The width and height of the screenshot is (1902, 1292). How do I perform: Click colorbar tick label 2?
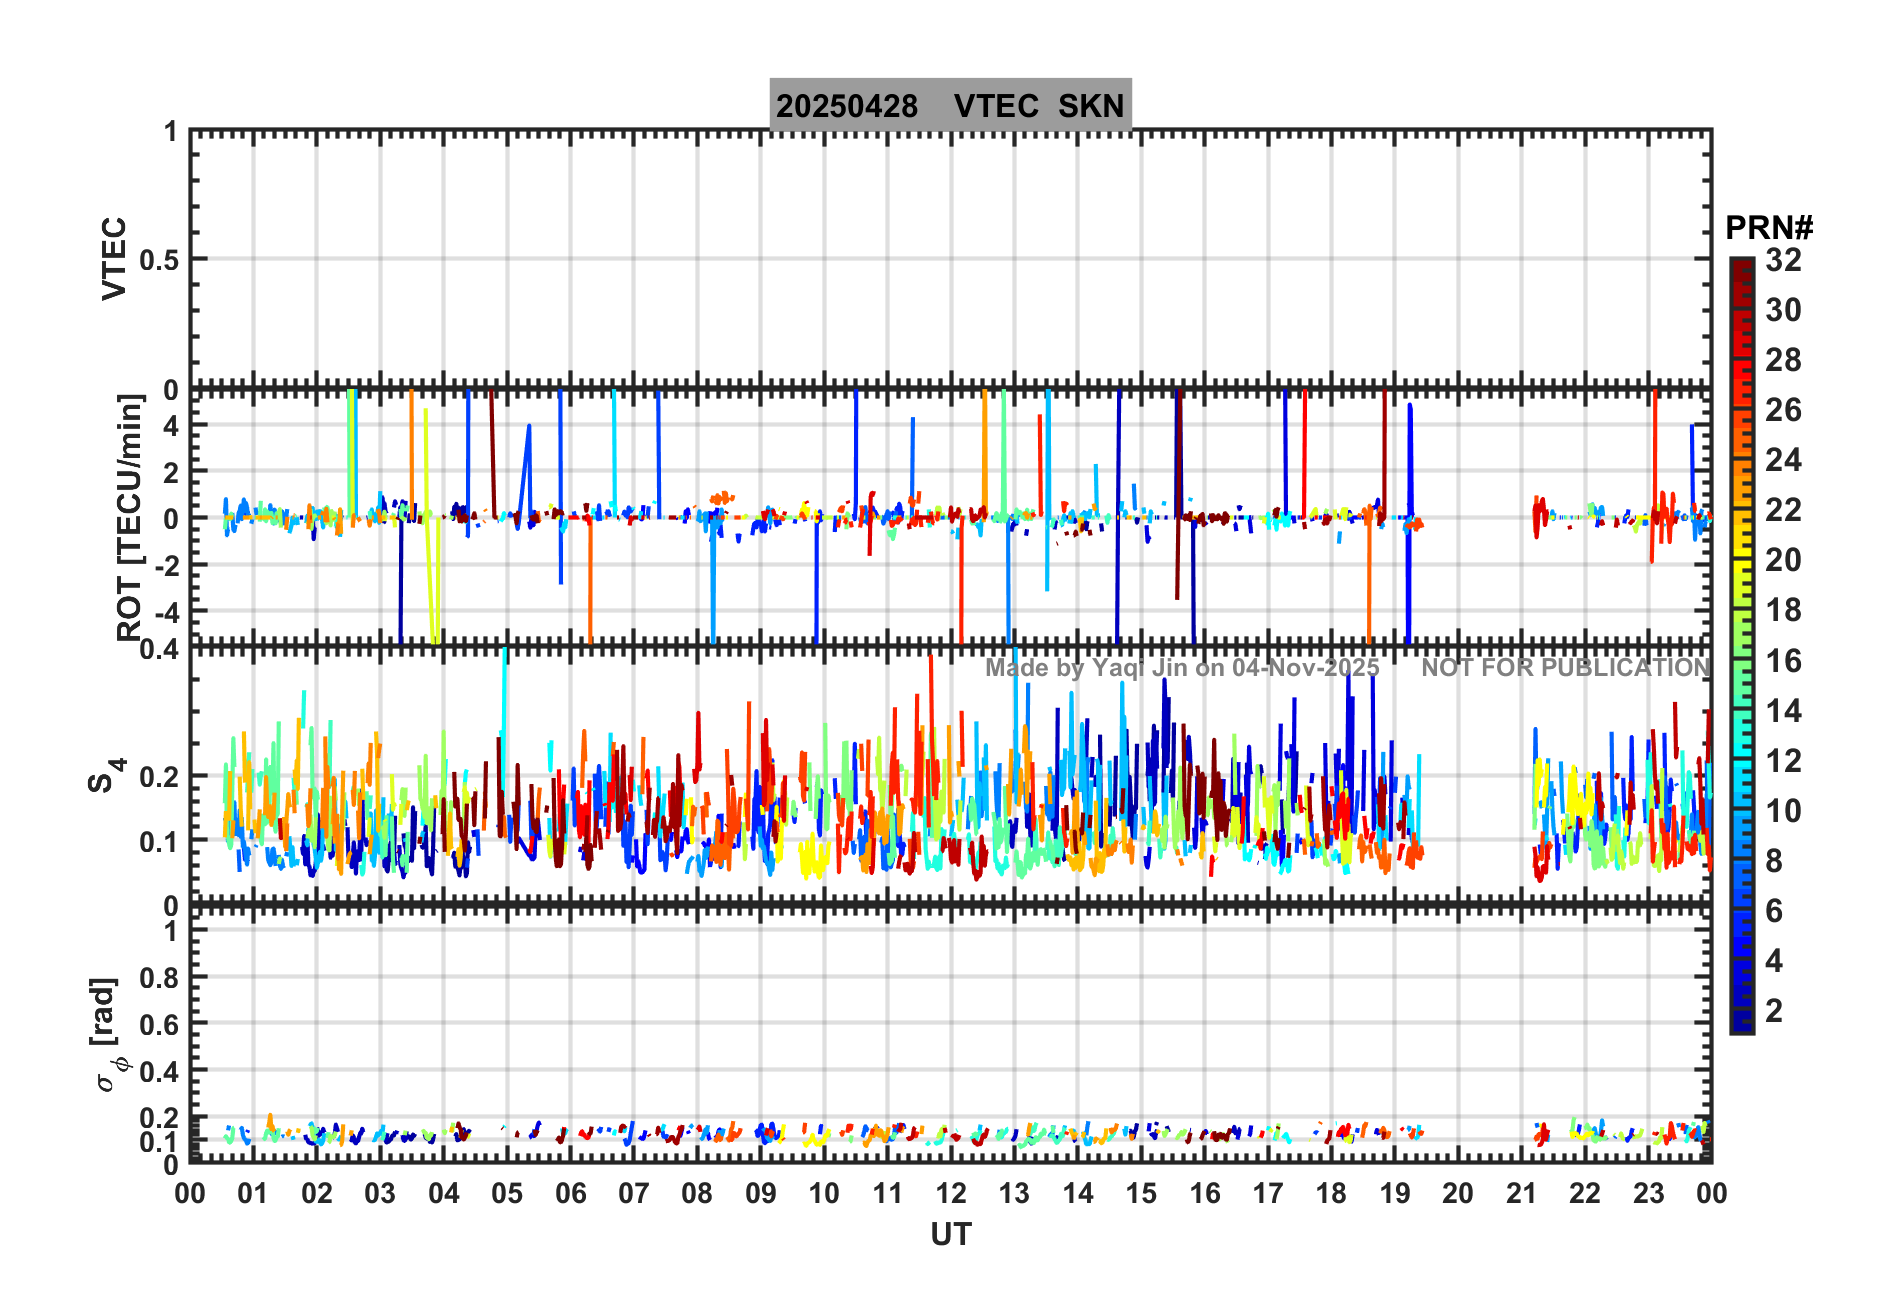click(1774, 1011)
